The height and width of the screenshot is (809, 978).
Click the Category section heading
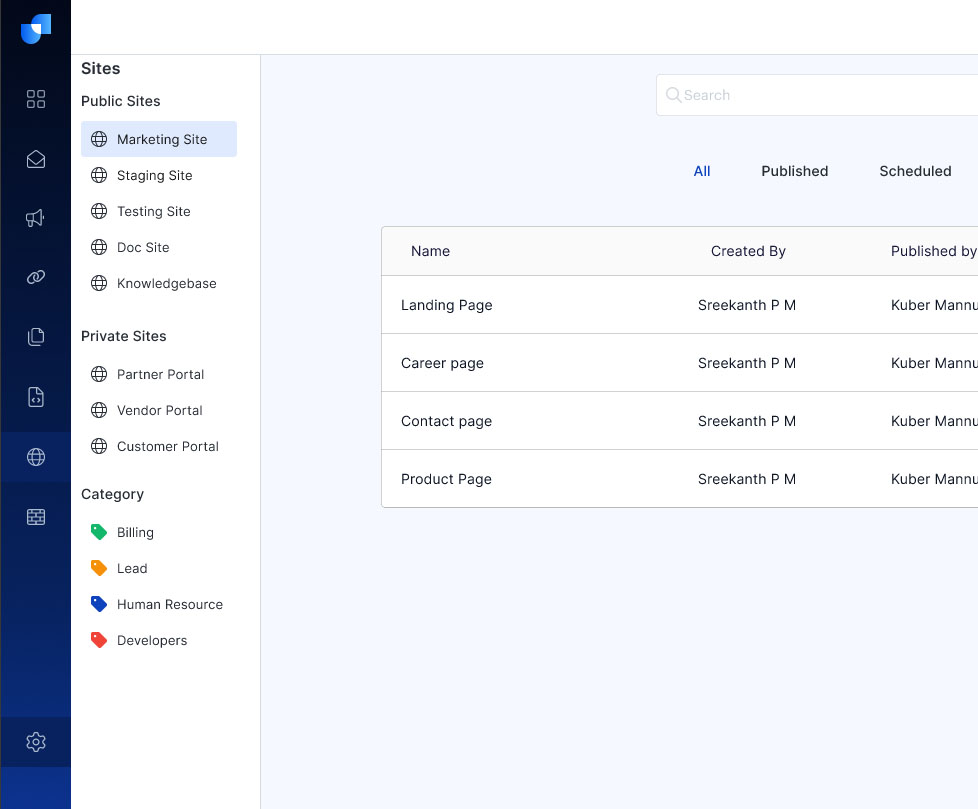[x=112, y=494]
